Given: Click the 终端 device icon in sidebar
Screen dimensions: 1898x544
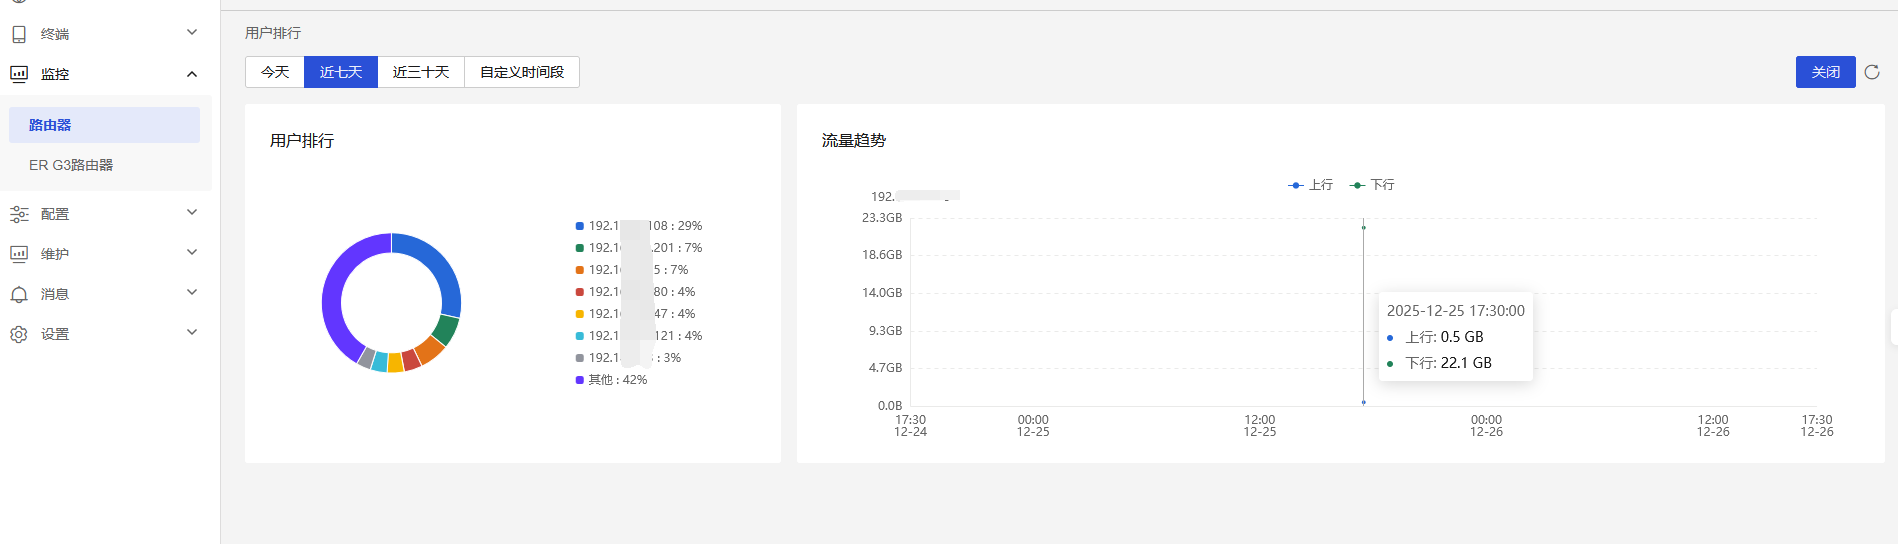Looking at the screenshot, I should click(x=19, y=34).
